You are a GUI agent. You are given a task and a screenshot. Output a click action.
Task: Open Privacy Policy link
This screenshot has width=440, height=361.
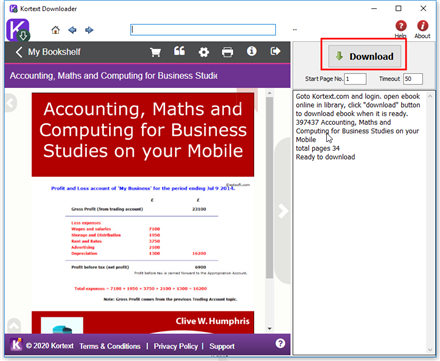(176, 346)
